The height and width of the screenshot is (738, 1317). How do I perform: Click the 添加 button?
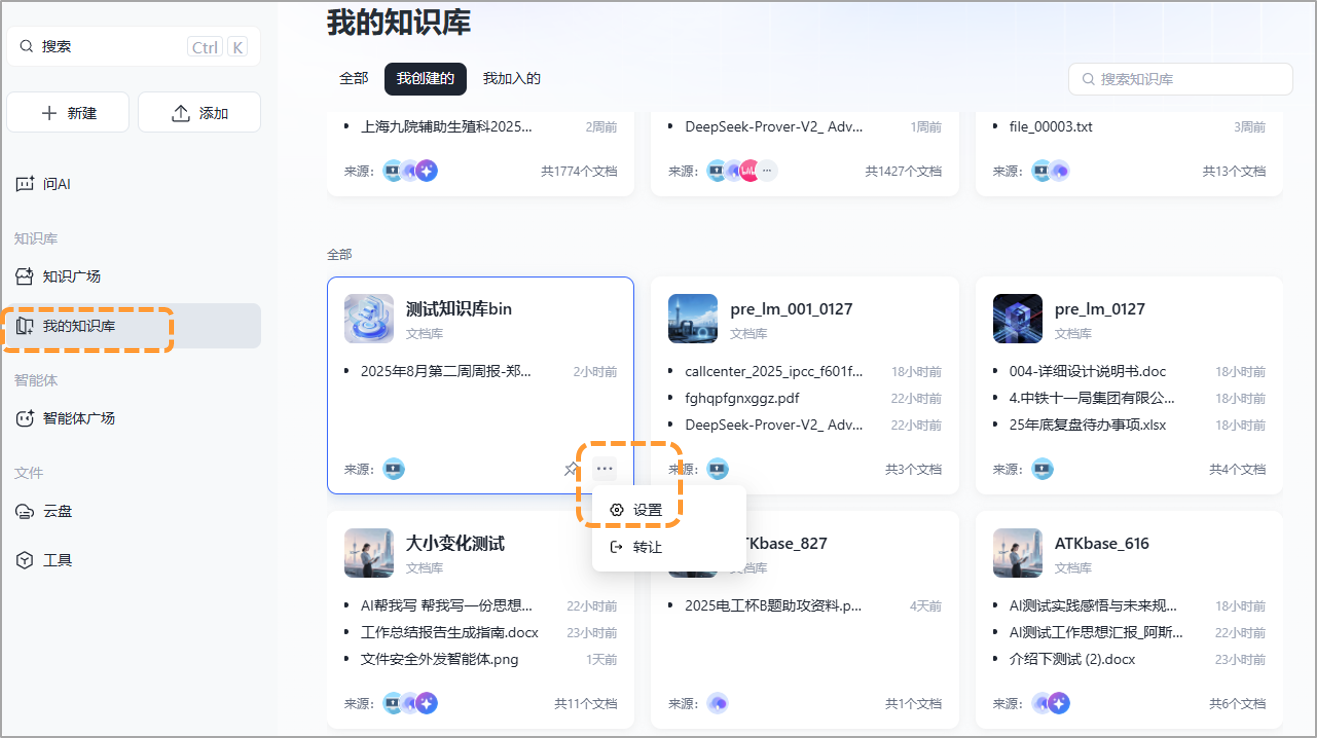tap(199, 112)
